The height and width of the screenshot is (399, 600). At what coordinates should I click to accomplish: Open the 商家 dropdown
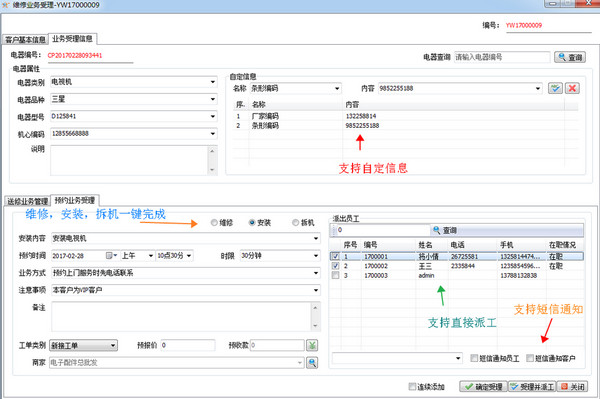click(x=300, y=363)
